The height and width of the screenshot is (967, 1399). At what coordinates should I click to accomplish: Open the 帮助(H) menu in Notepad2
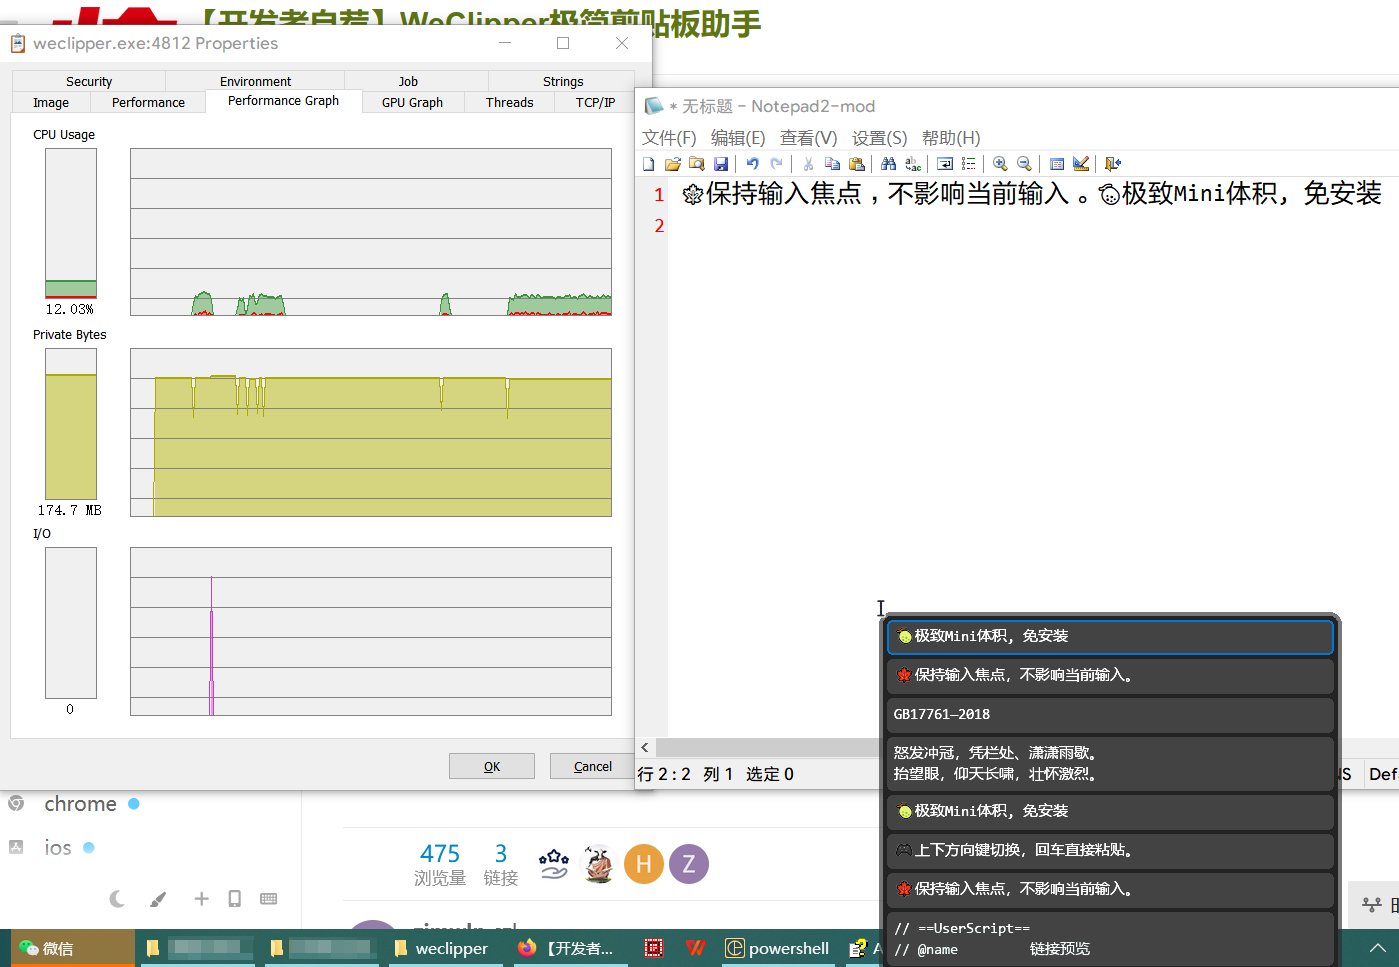tap(951, 138)
